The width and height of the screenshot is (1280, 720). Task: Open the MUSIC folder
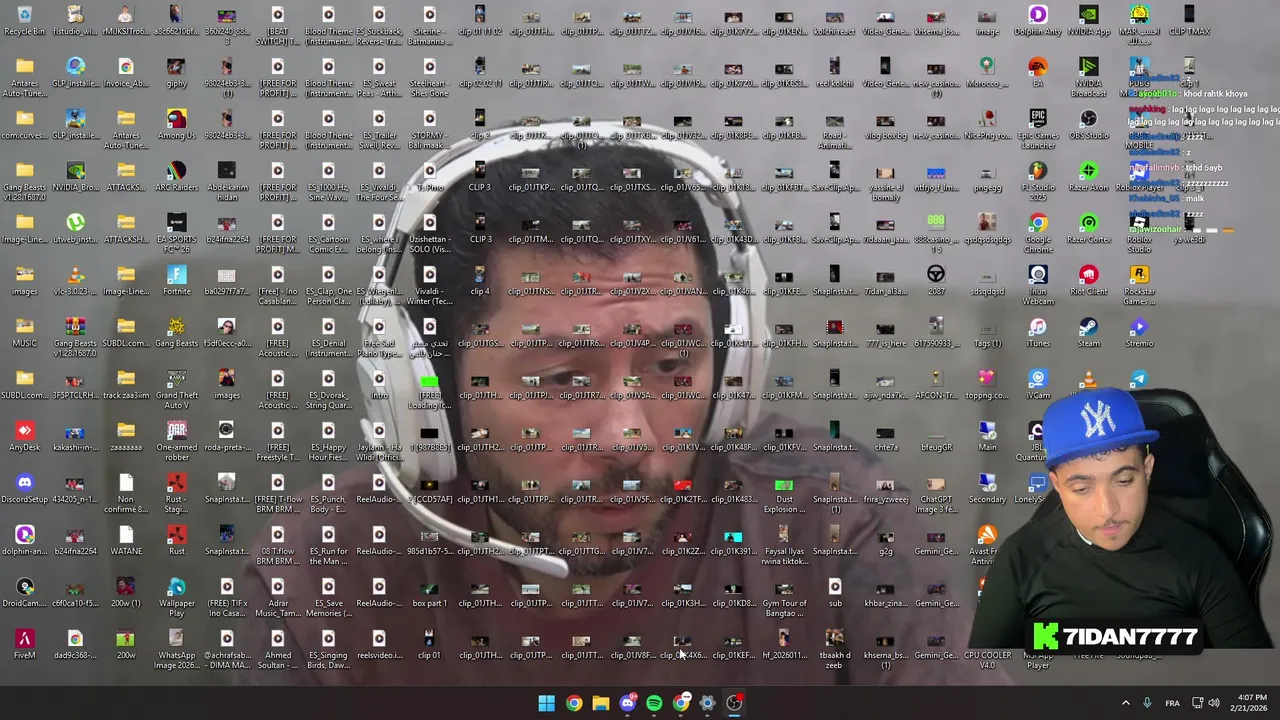pyautogui.click(x=25, y=332)
